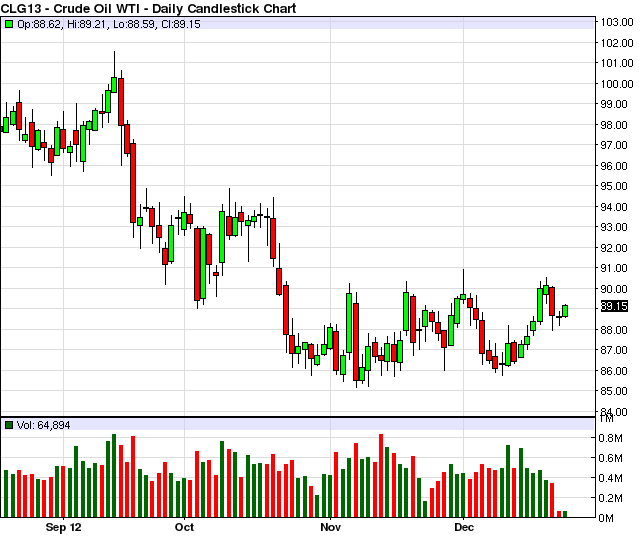Click the 100.00 price axis label
640x536 pixels.
[617, 84]
